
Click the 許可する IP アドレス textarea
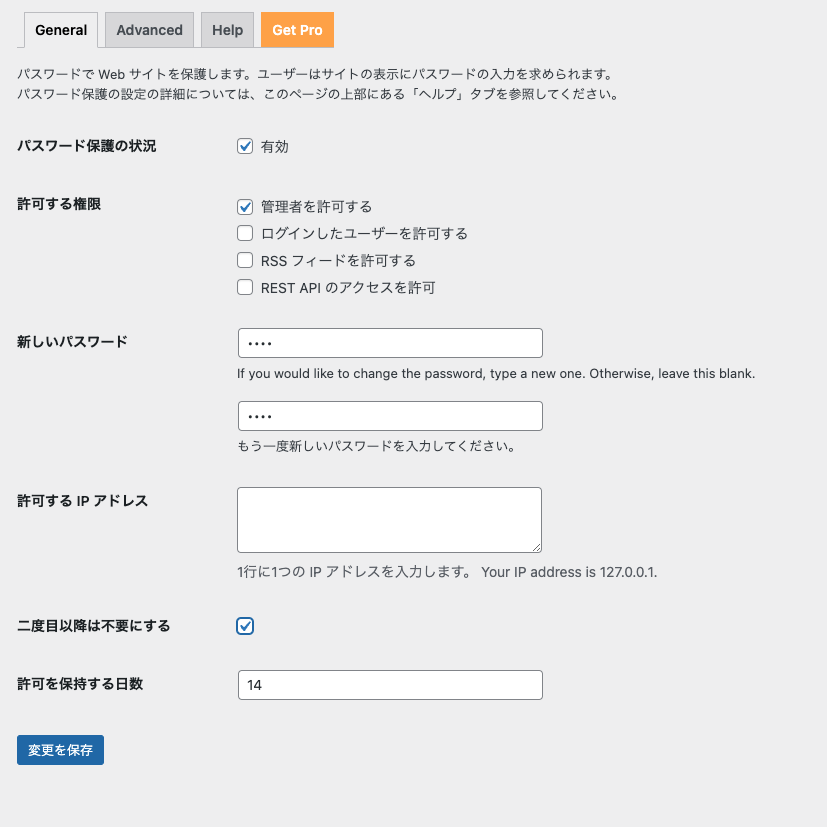point(389,520)
